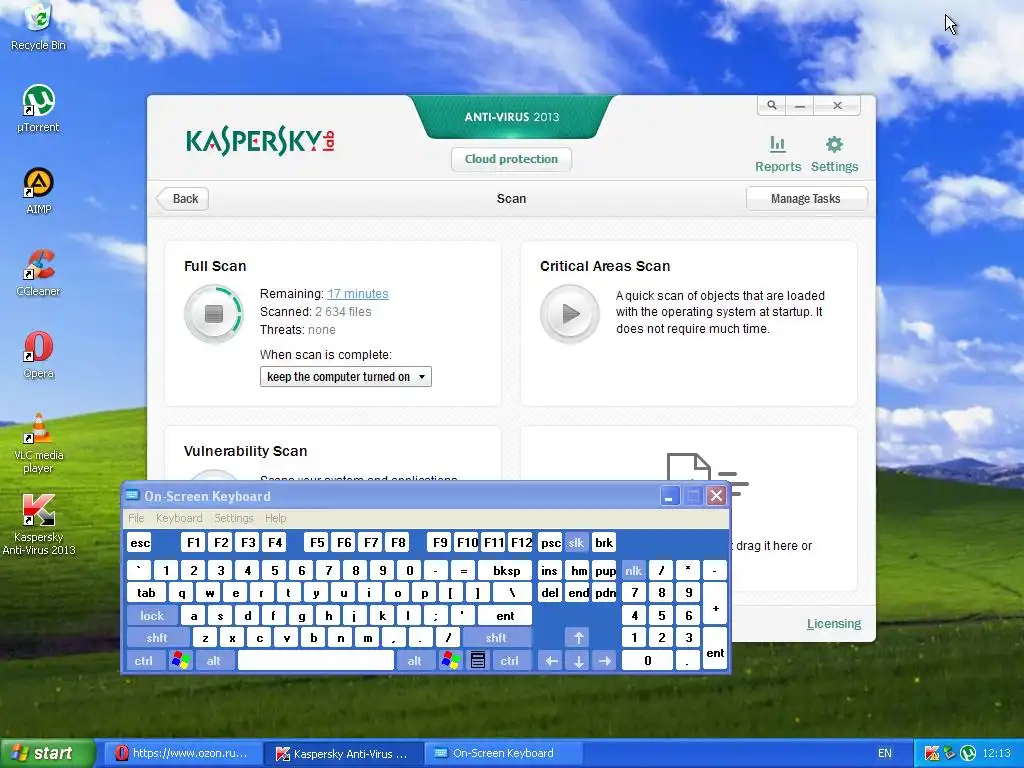This screenshot has width=1024, height=768.
Task: Click the main ent key beside apostrophe
Action: pyautogui.click(x=505, y=616)
